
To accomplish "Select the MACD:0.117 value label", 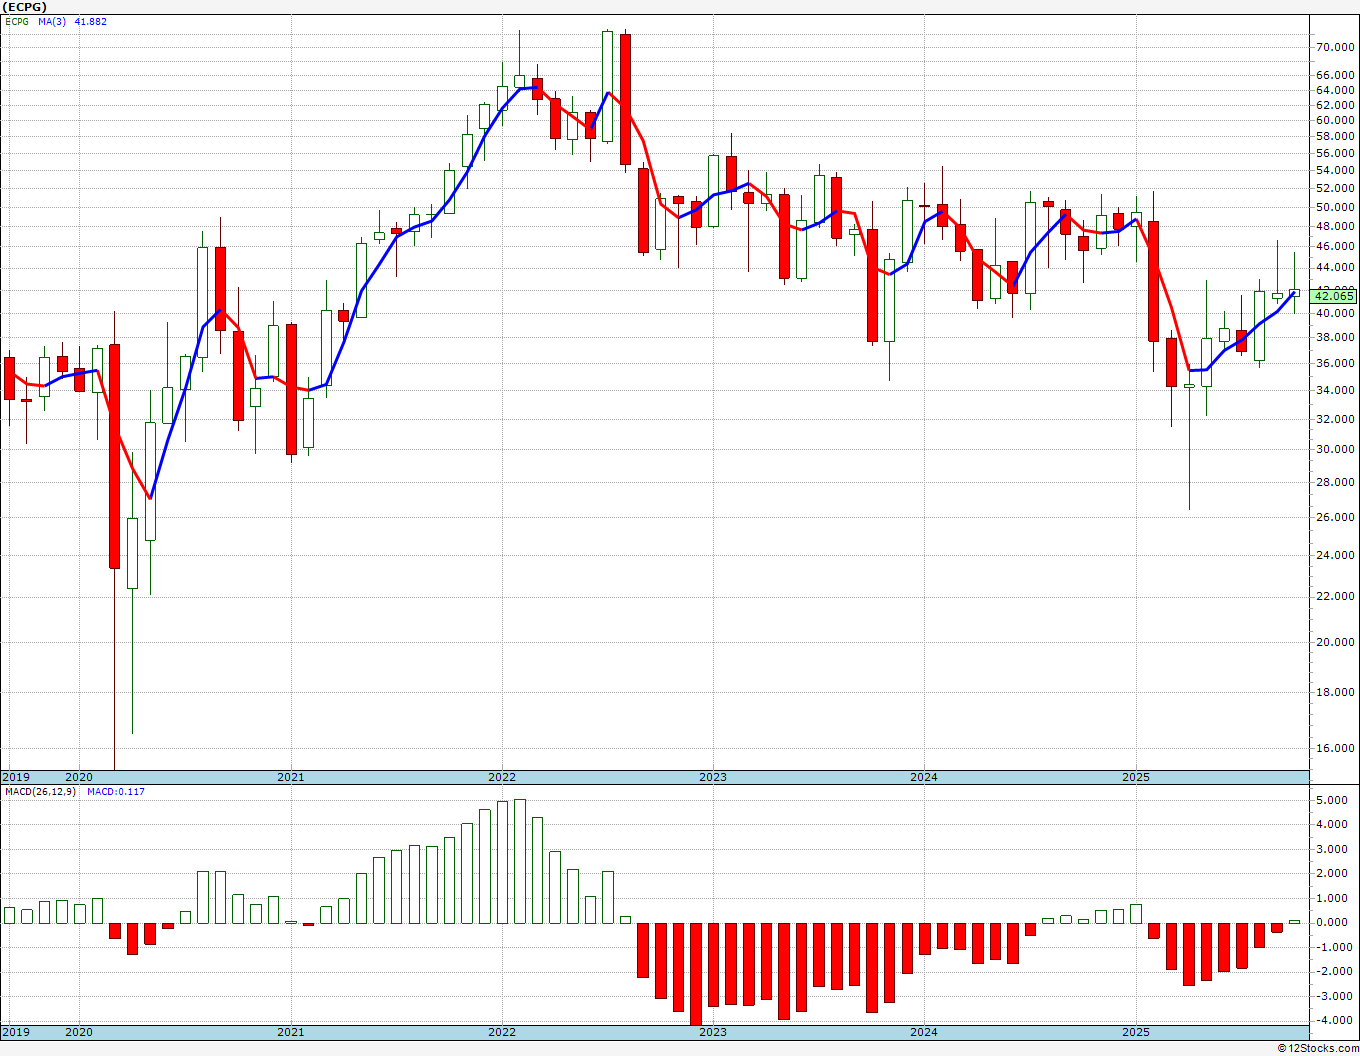I will click(x=115, y=792).
